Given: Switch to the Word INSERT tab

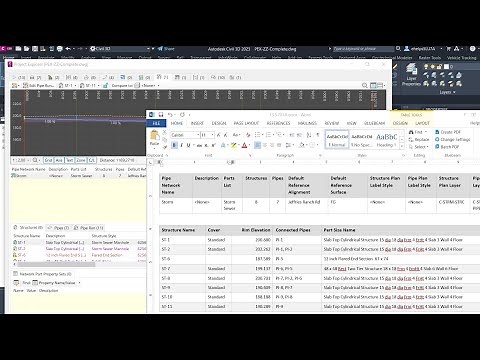Looking at the screenshot, I should click(x=197, y=123).
